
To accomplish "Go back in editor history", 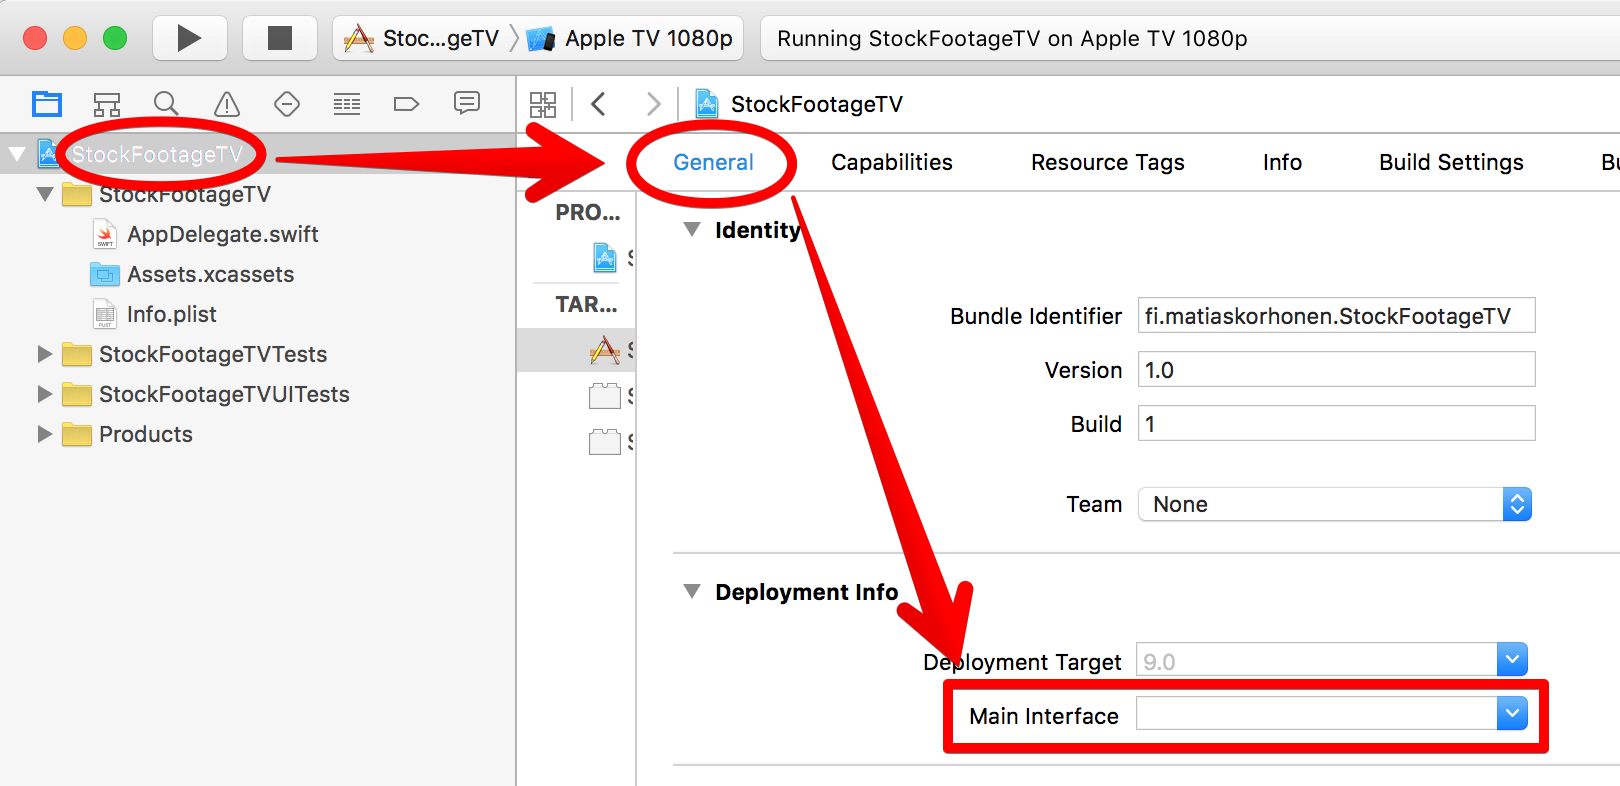I will (x=598, y=104).
